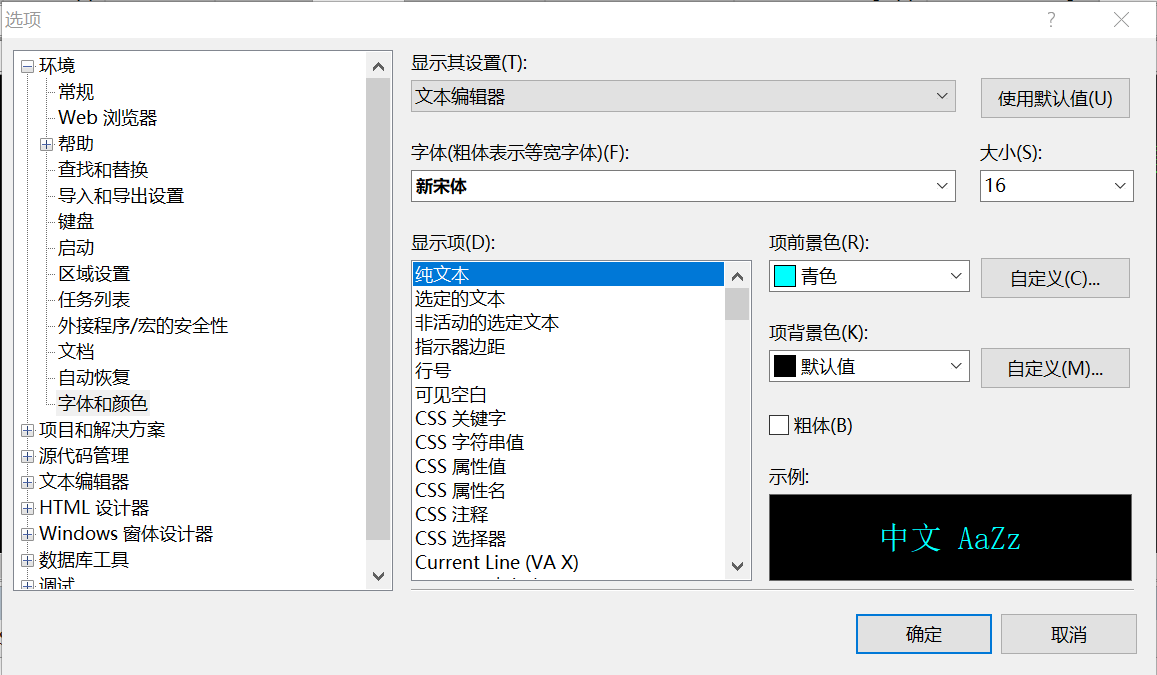Screen dimensions: 1157x675
Task: Collapse the 环境 tree node
Action: [x=27, y=66]
